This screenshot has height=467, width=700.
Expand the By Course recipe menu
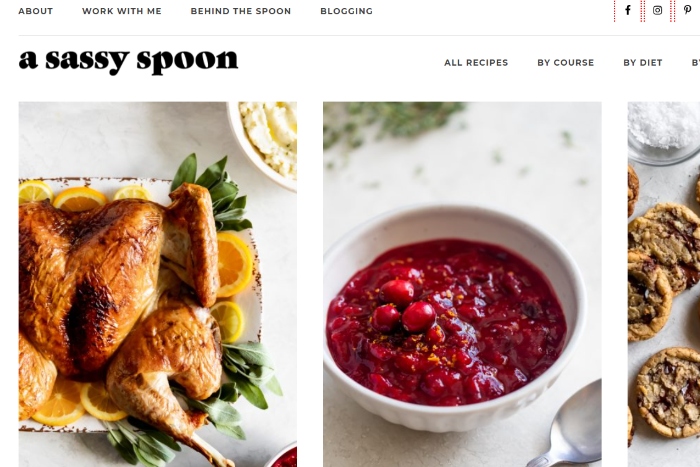pos(566,63)
